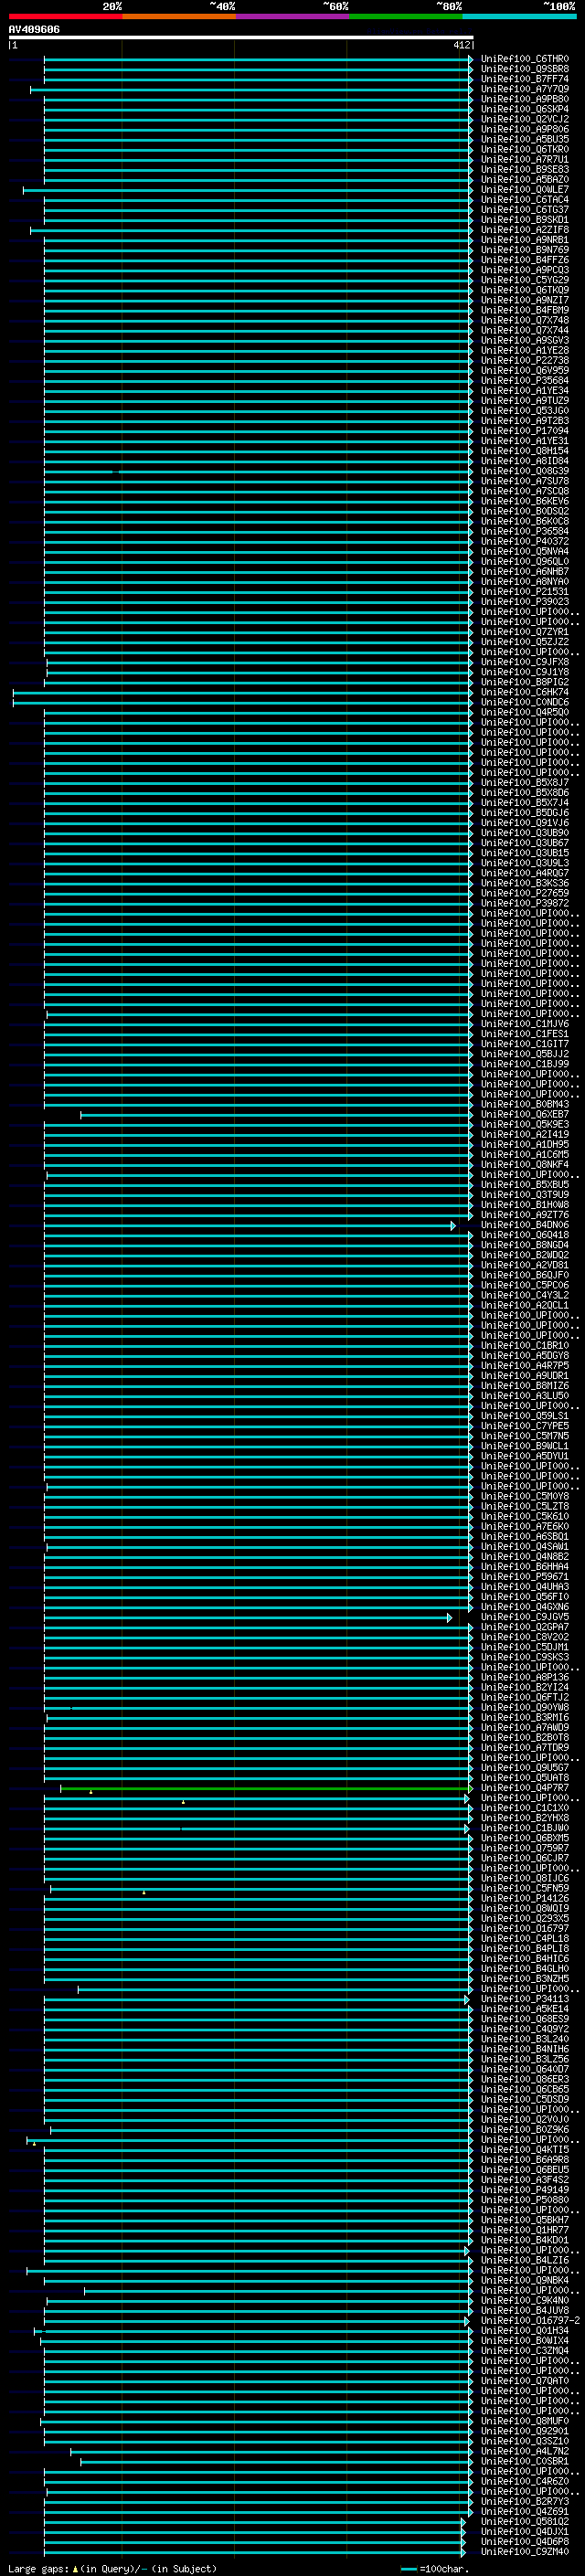Select hit label UniRef100_P49149
This screenshot has height=2576, width=585.
point(525,2189)
